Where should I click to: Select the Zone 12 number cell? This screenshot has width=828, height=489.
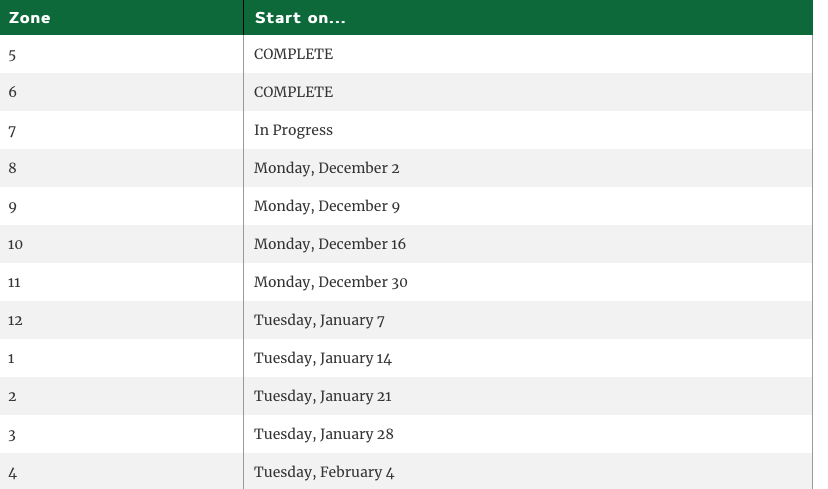(15, 320)
